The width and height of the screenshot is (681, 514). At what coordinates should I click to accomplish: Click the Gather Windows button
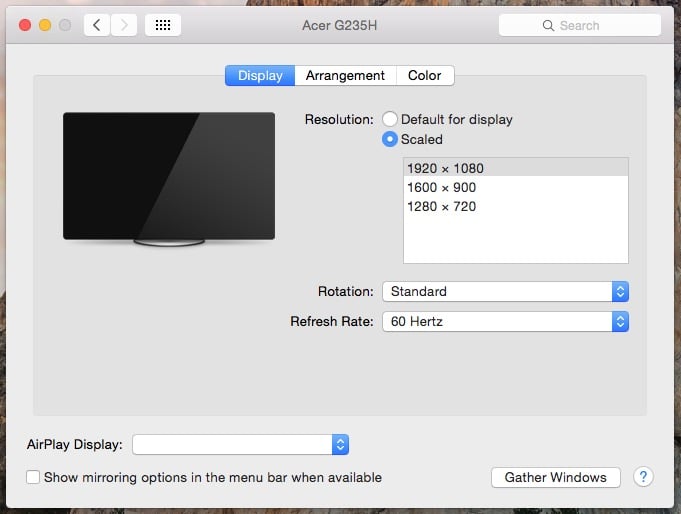point(555,477)
